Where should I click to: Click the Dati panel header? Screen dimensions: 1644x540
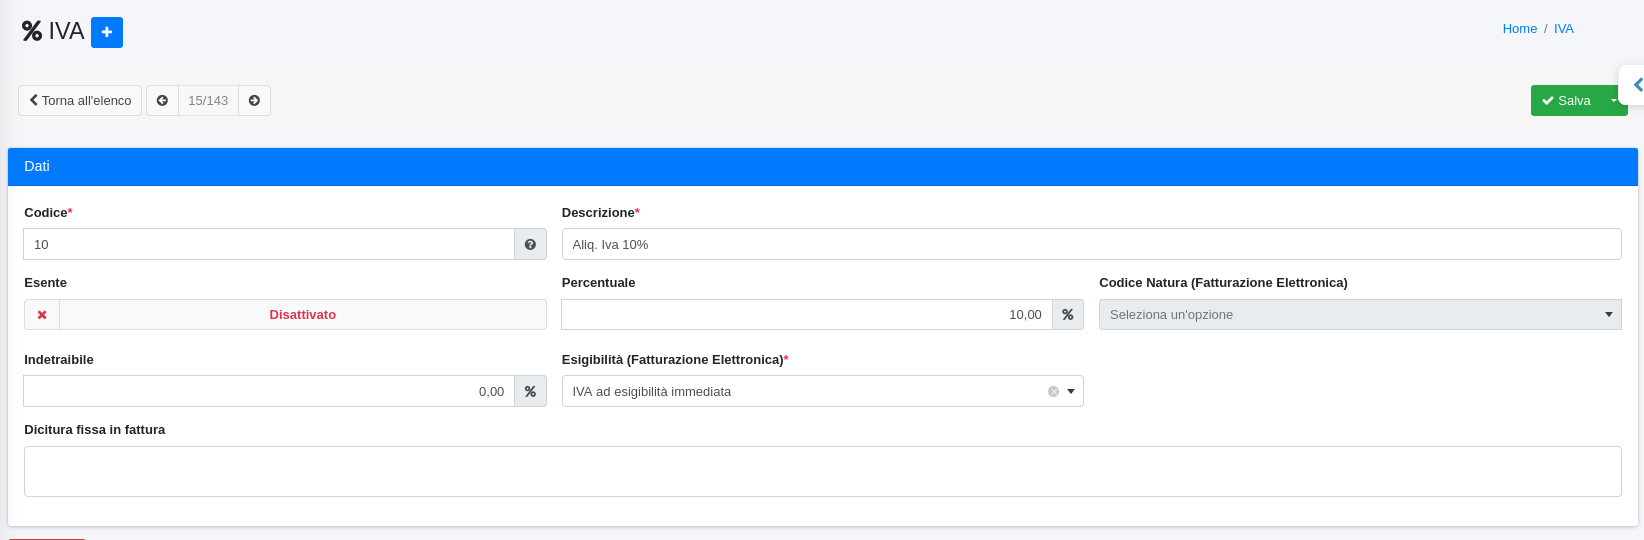pos(822,167)
